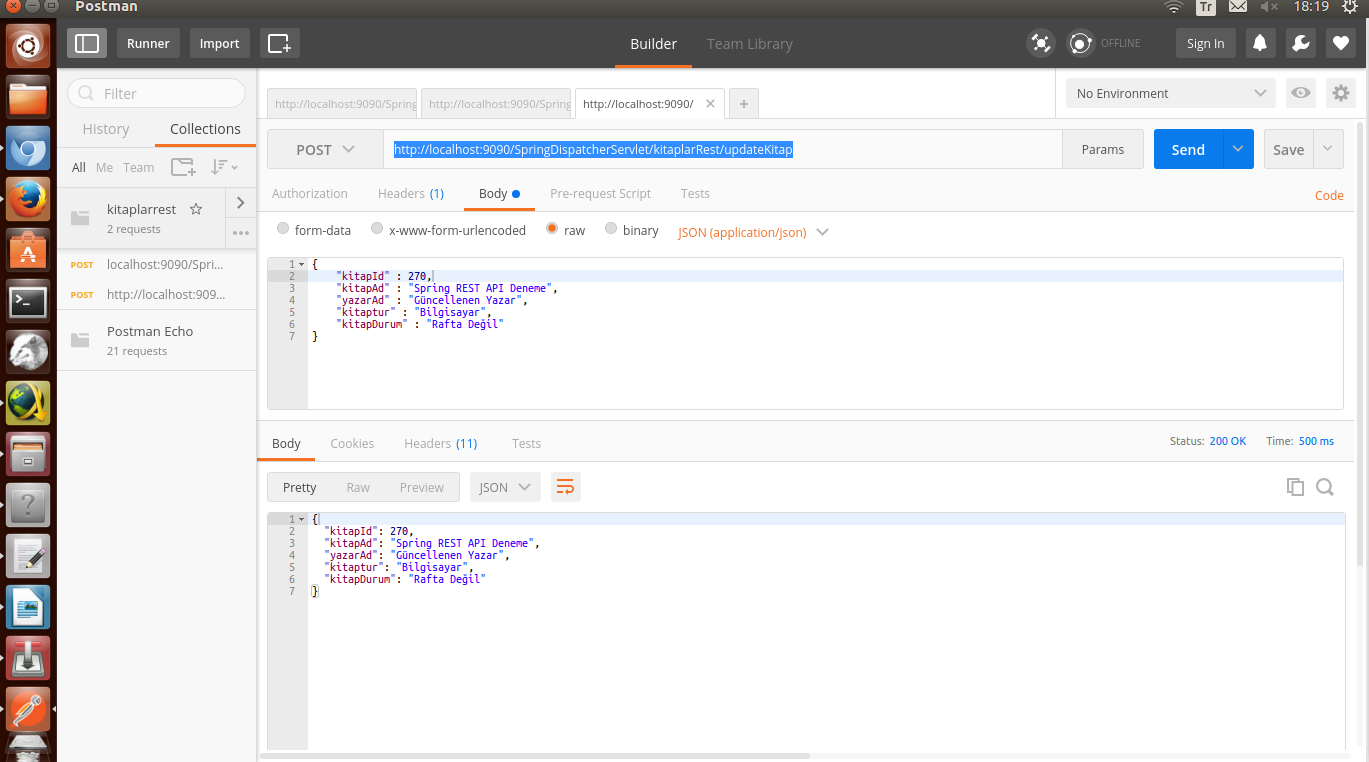Switch to Team Library tab
1369x762 pixels.
(749, 44)
